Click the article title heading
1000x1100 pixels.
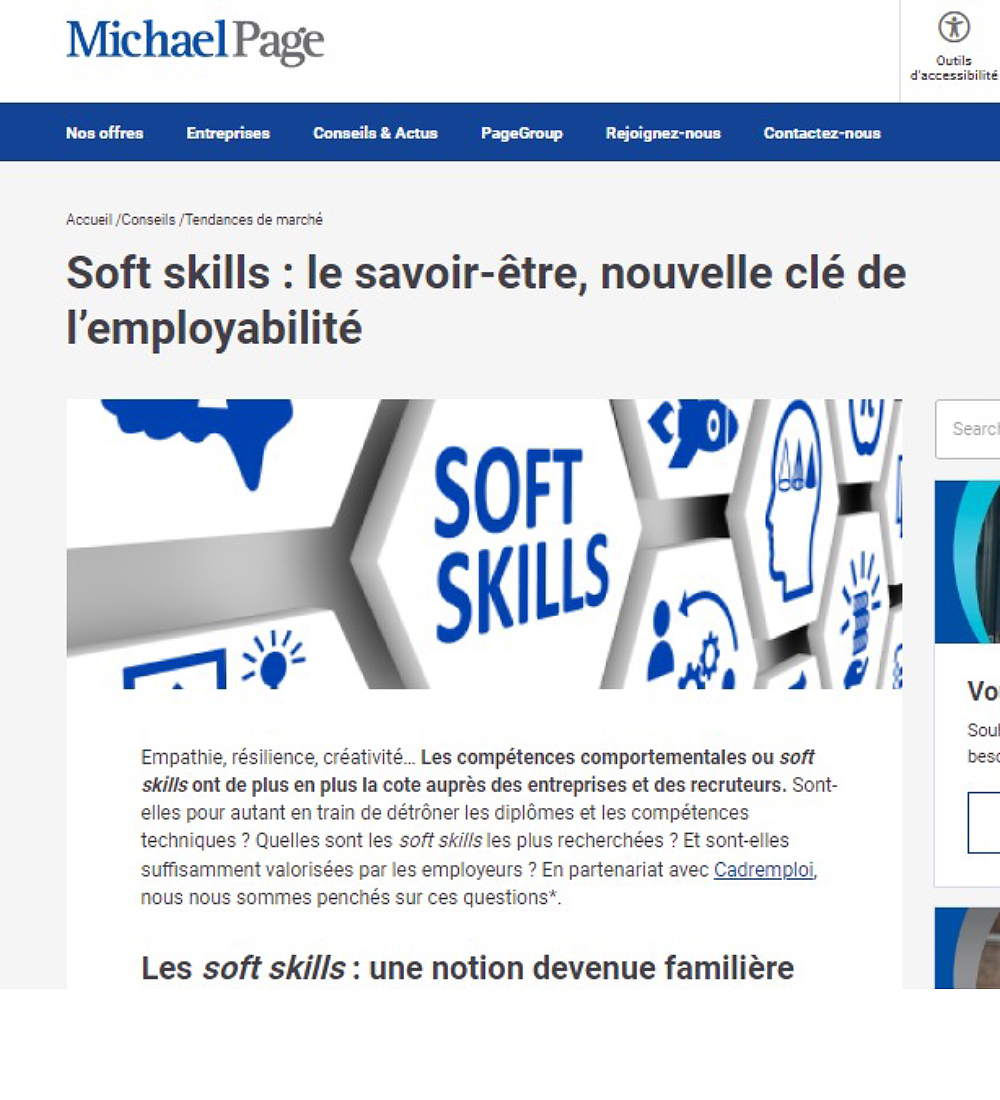click(486, 300)
